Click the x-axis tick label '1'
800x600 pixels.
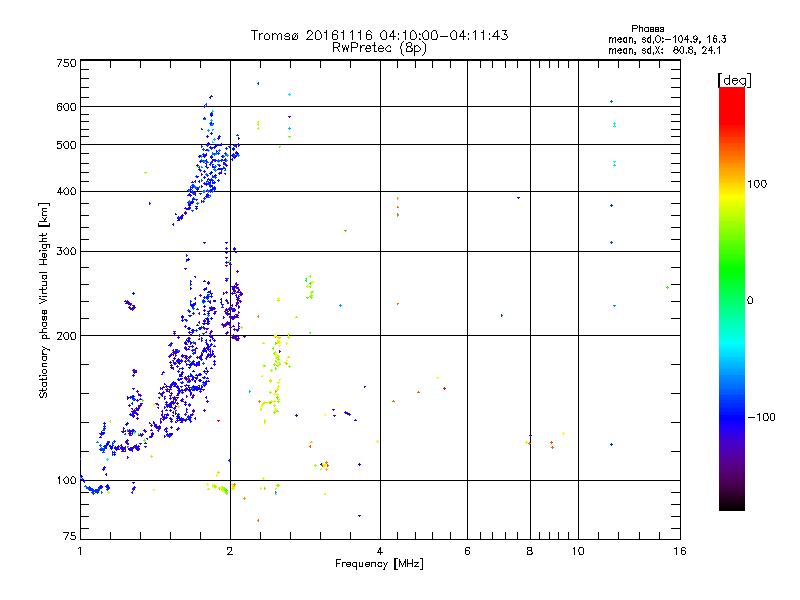[80, 551]
